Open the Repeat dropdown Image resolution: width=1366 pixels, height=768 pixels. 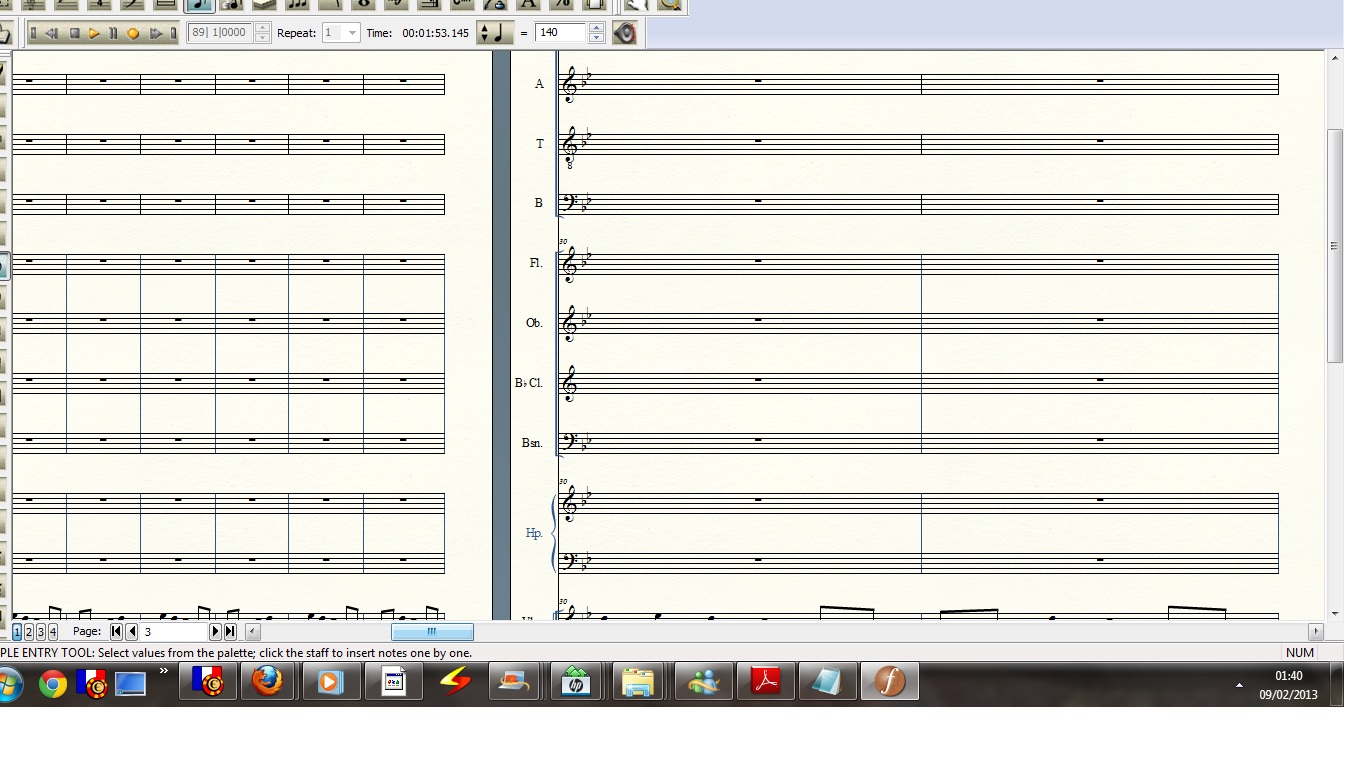pos(351,33)
